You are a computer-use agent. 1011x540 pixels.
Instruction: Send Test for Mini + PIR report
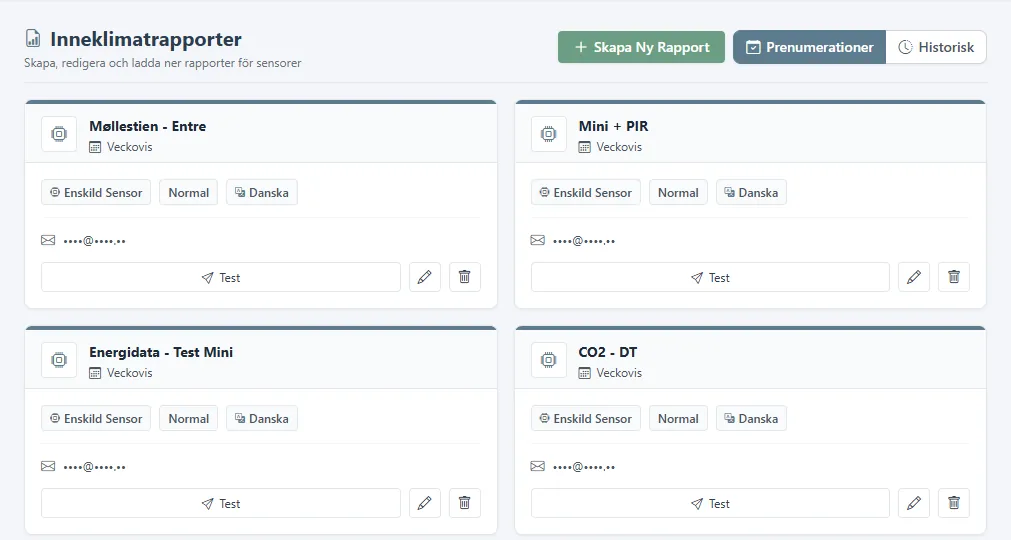(710, 277)
